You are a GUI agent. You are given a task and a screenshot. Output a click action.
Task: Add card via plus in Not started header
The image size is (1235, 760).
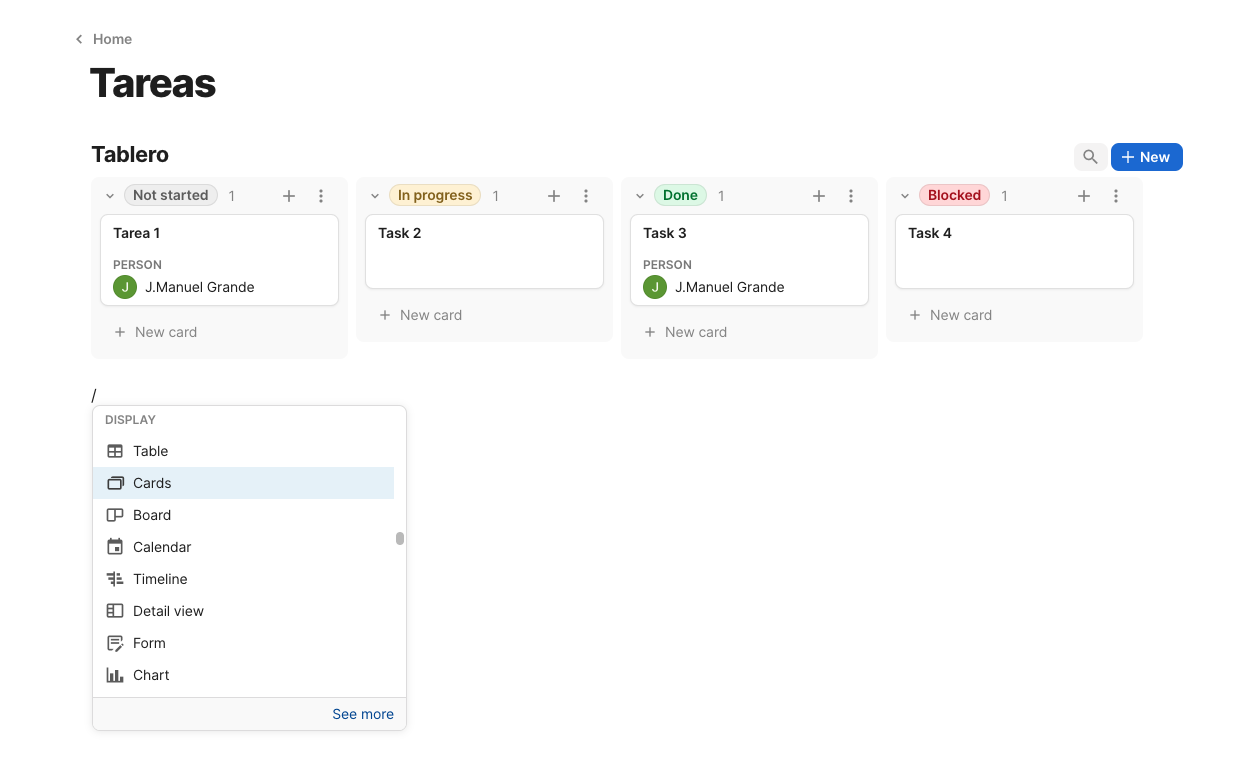(x=289, y=196)
